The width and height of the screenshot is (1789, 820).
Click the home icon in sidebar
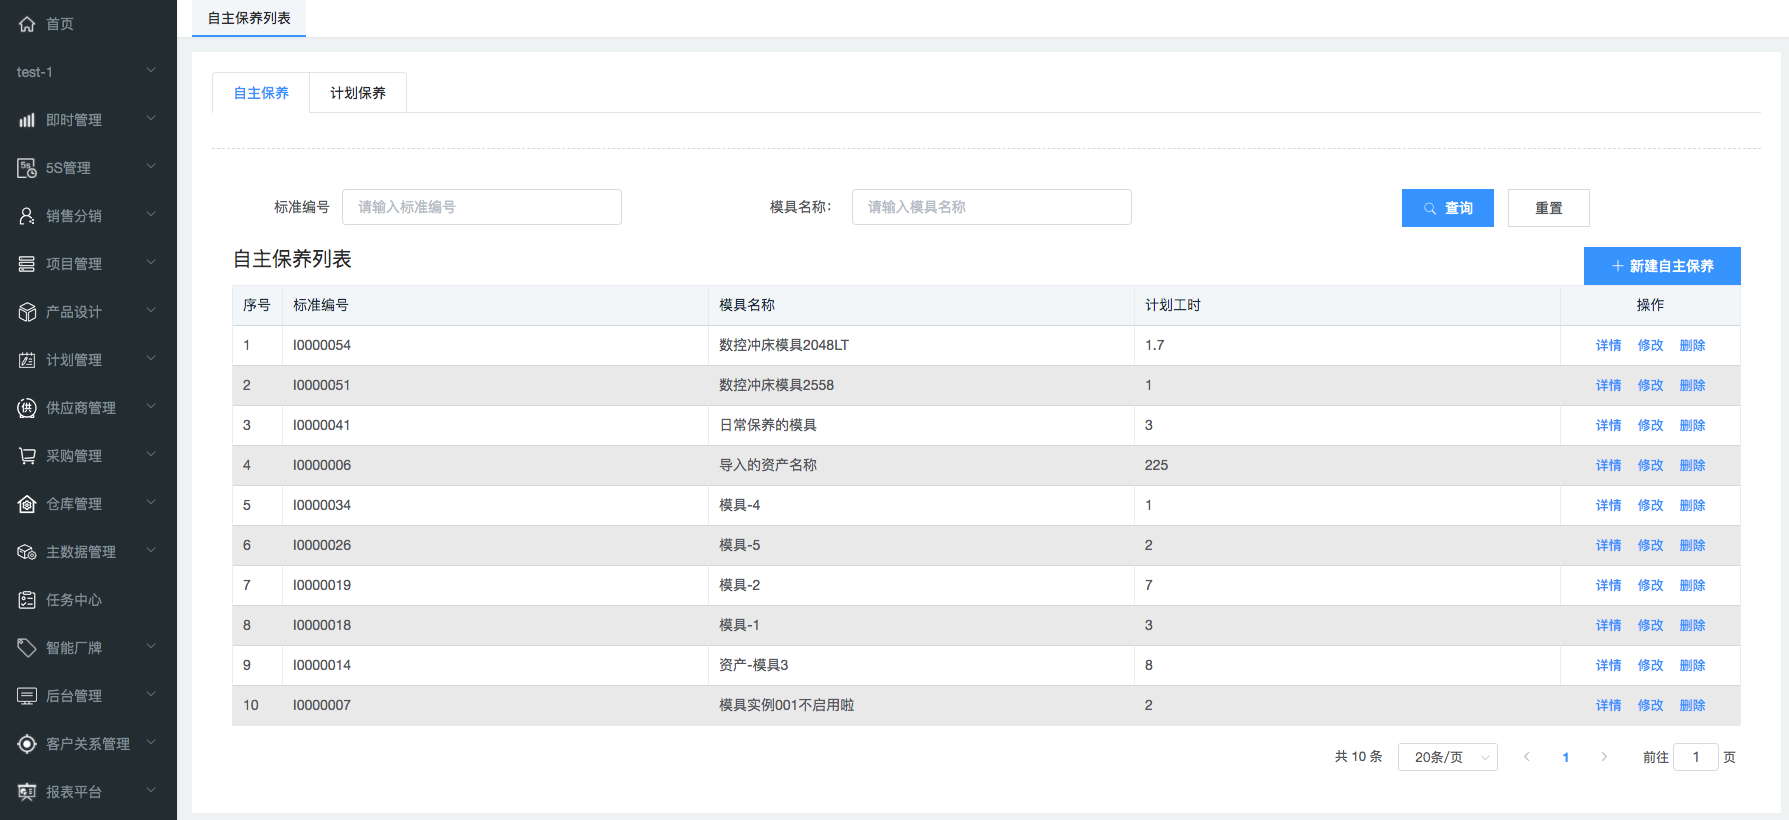(27, 24)
